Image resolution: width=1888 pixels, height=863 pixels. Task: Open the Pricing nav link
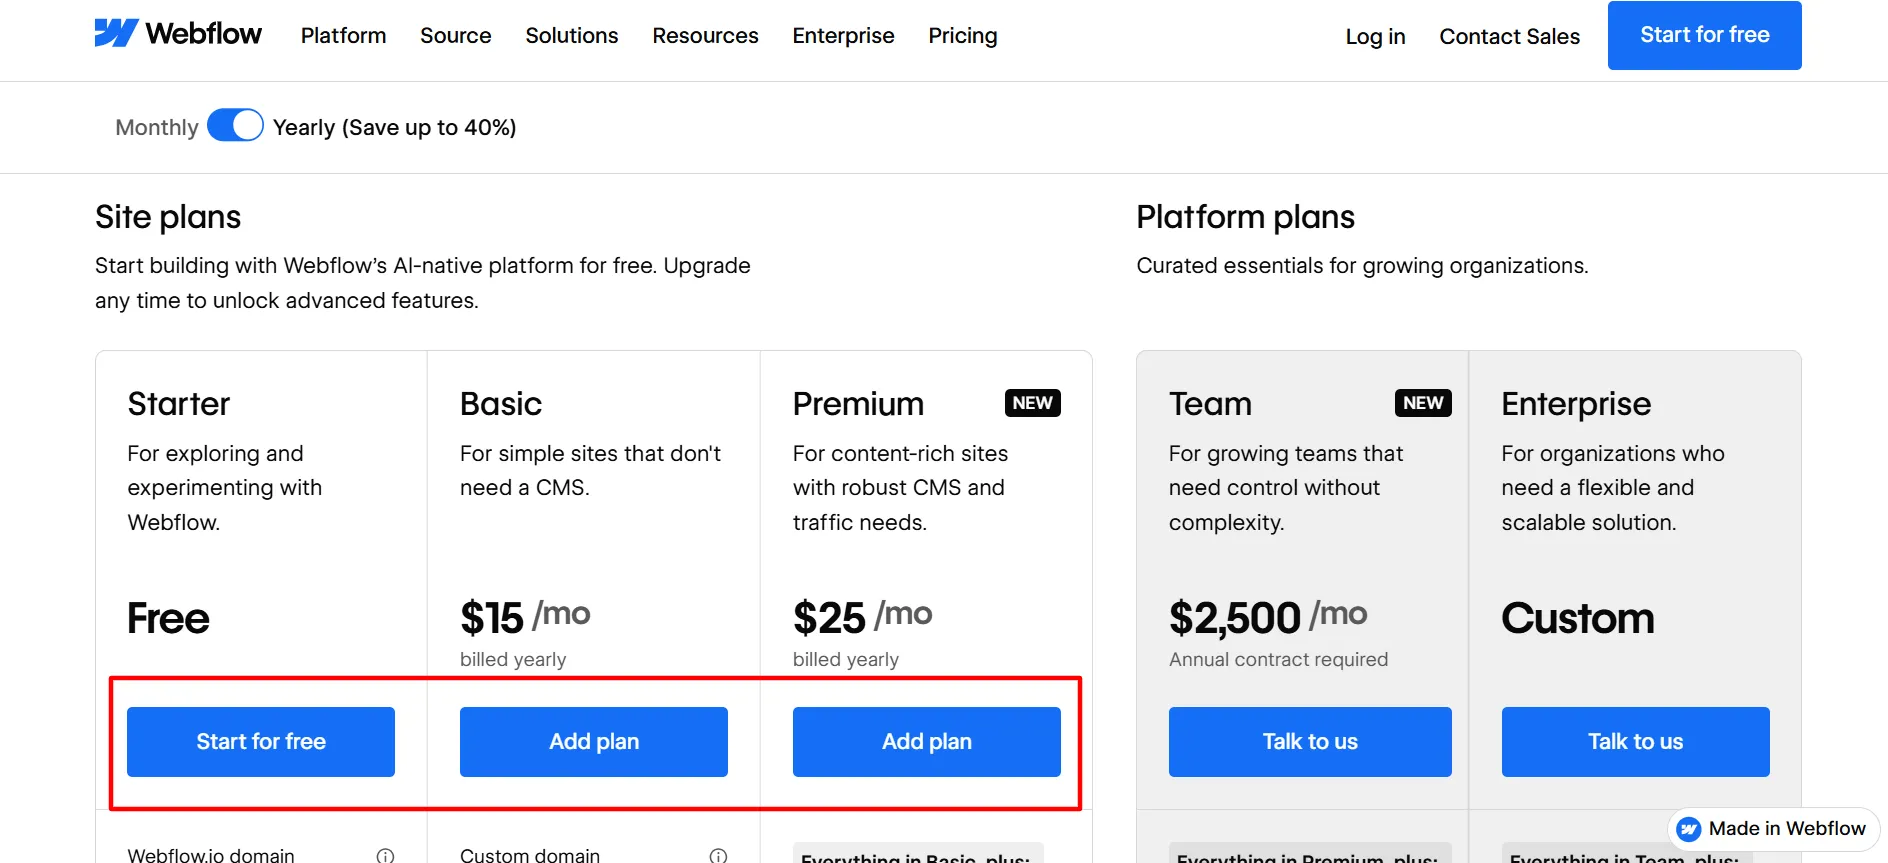click(962, 36)
